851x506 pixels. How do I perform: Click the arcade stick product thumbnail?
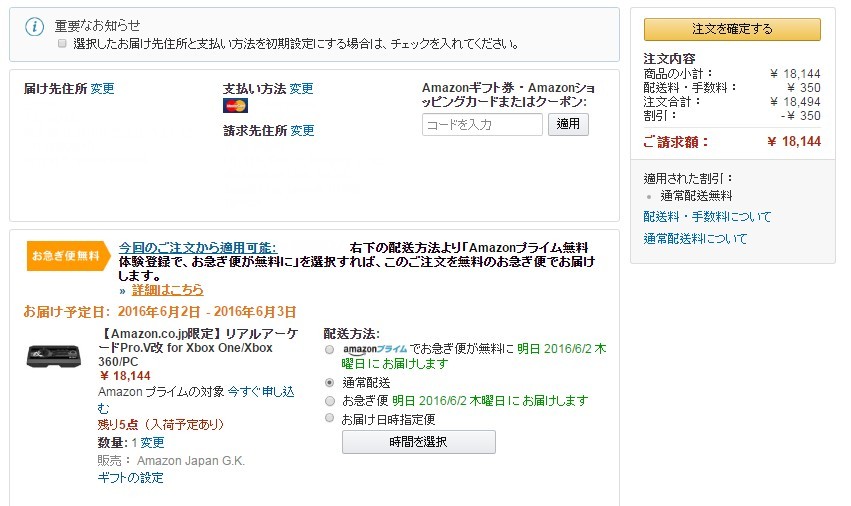55,356
